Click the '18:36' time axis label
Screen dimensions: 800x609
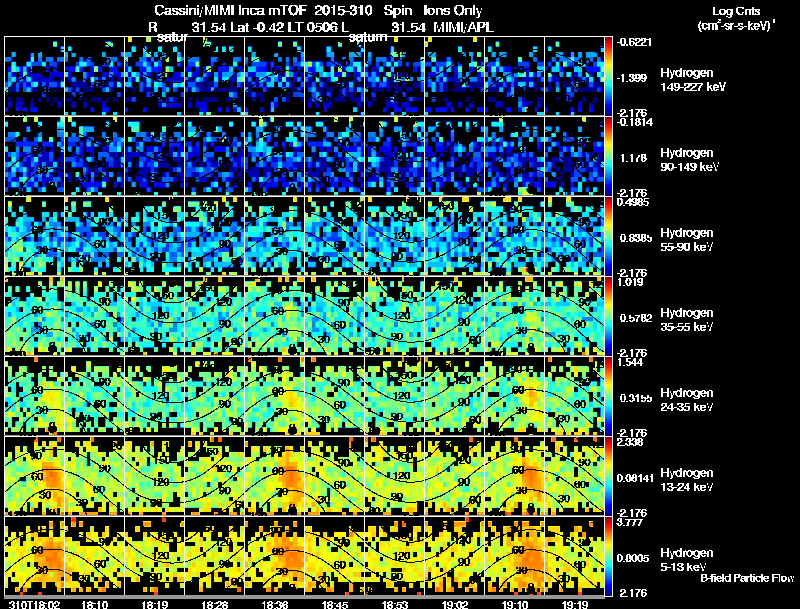274,604
